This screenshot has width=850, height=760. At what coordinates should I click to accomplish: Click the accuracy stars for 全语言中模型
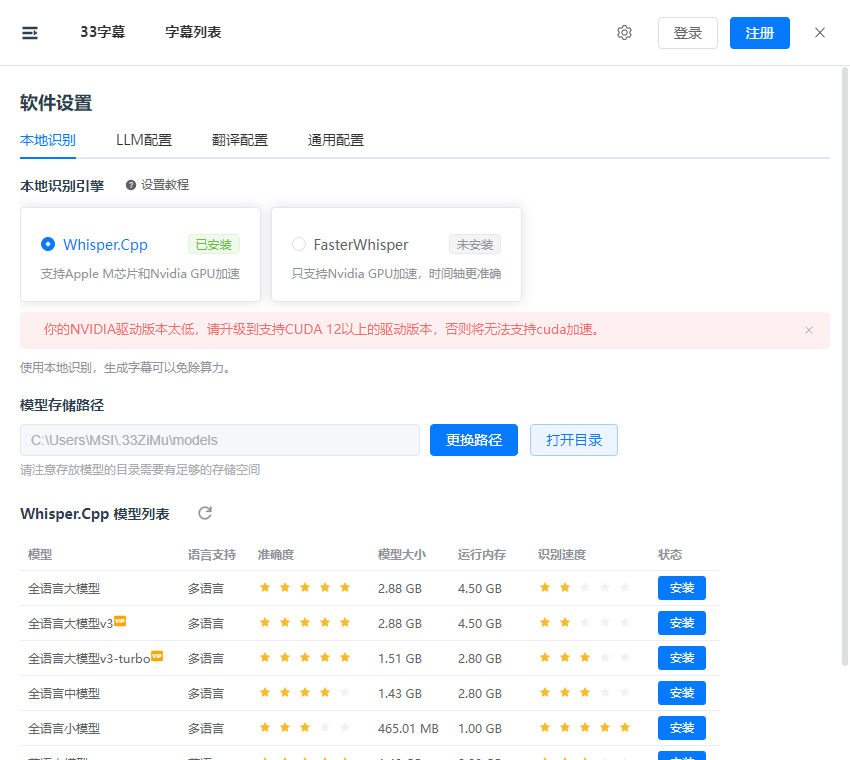[305, 692]
